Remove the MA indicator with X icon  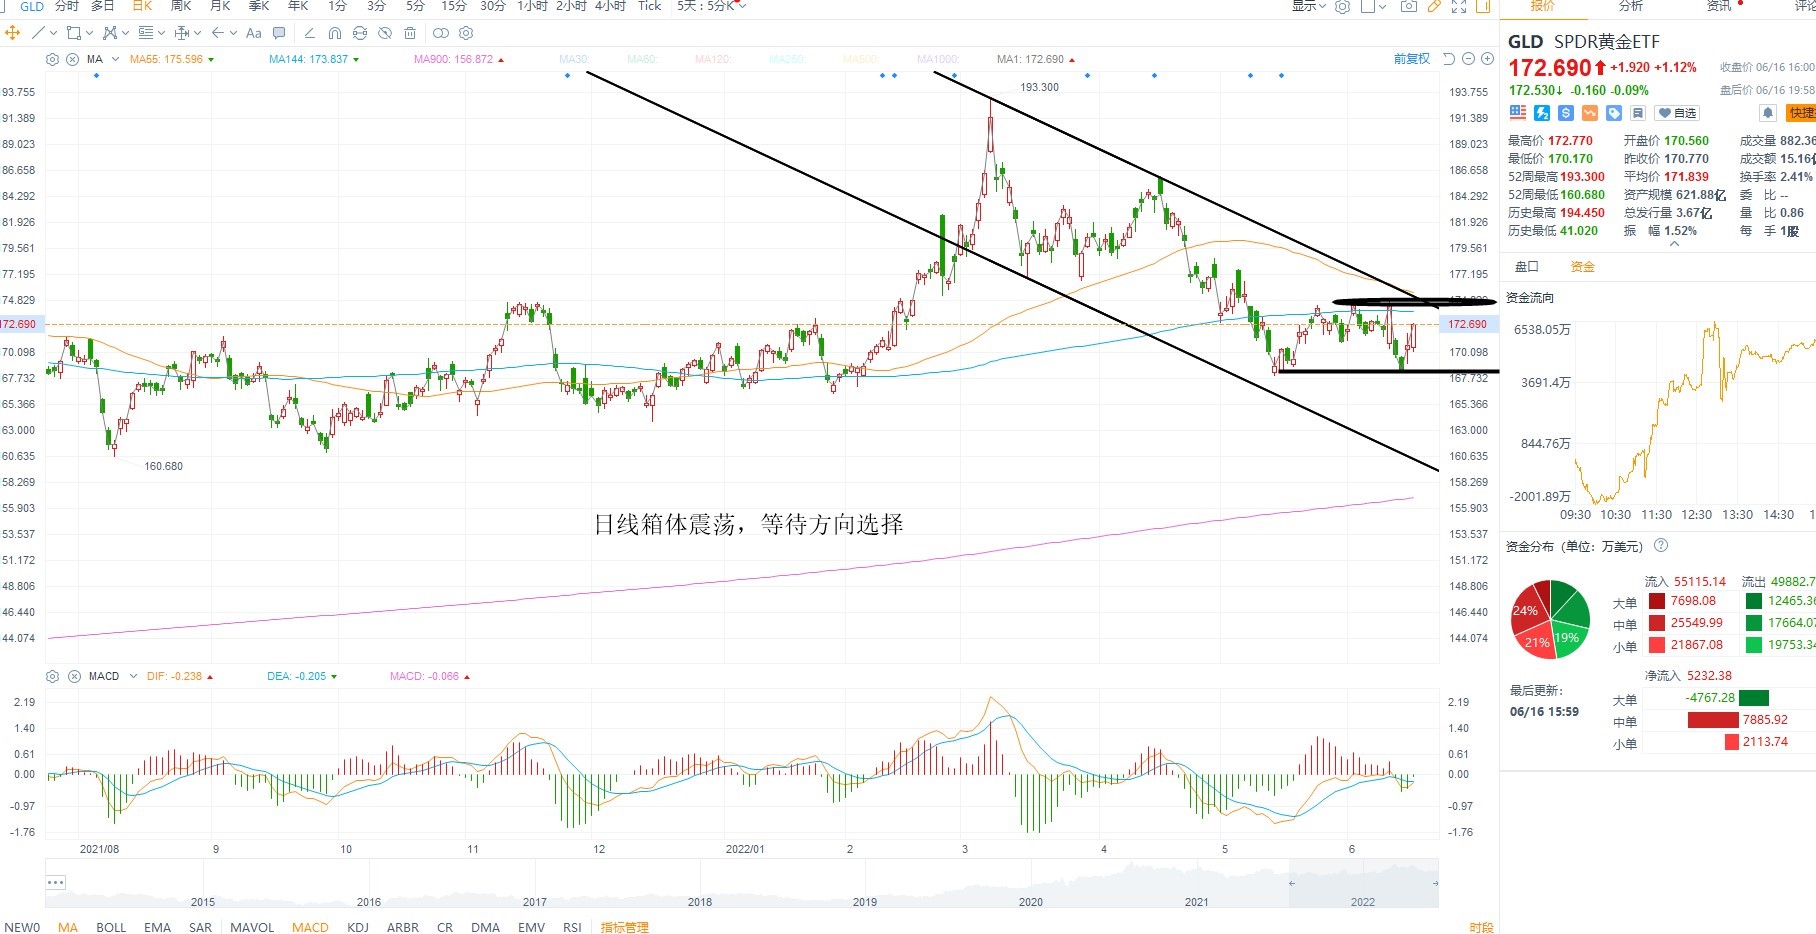coord(73,59)
